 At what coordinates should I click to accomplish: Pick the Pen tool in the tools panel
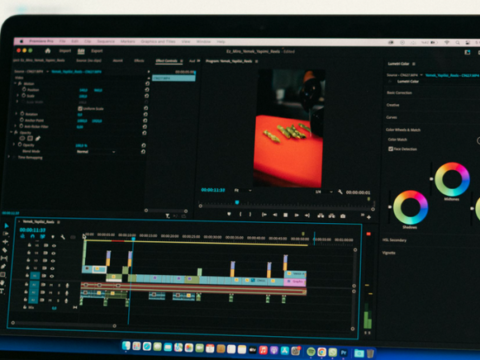3,266
